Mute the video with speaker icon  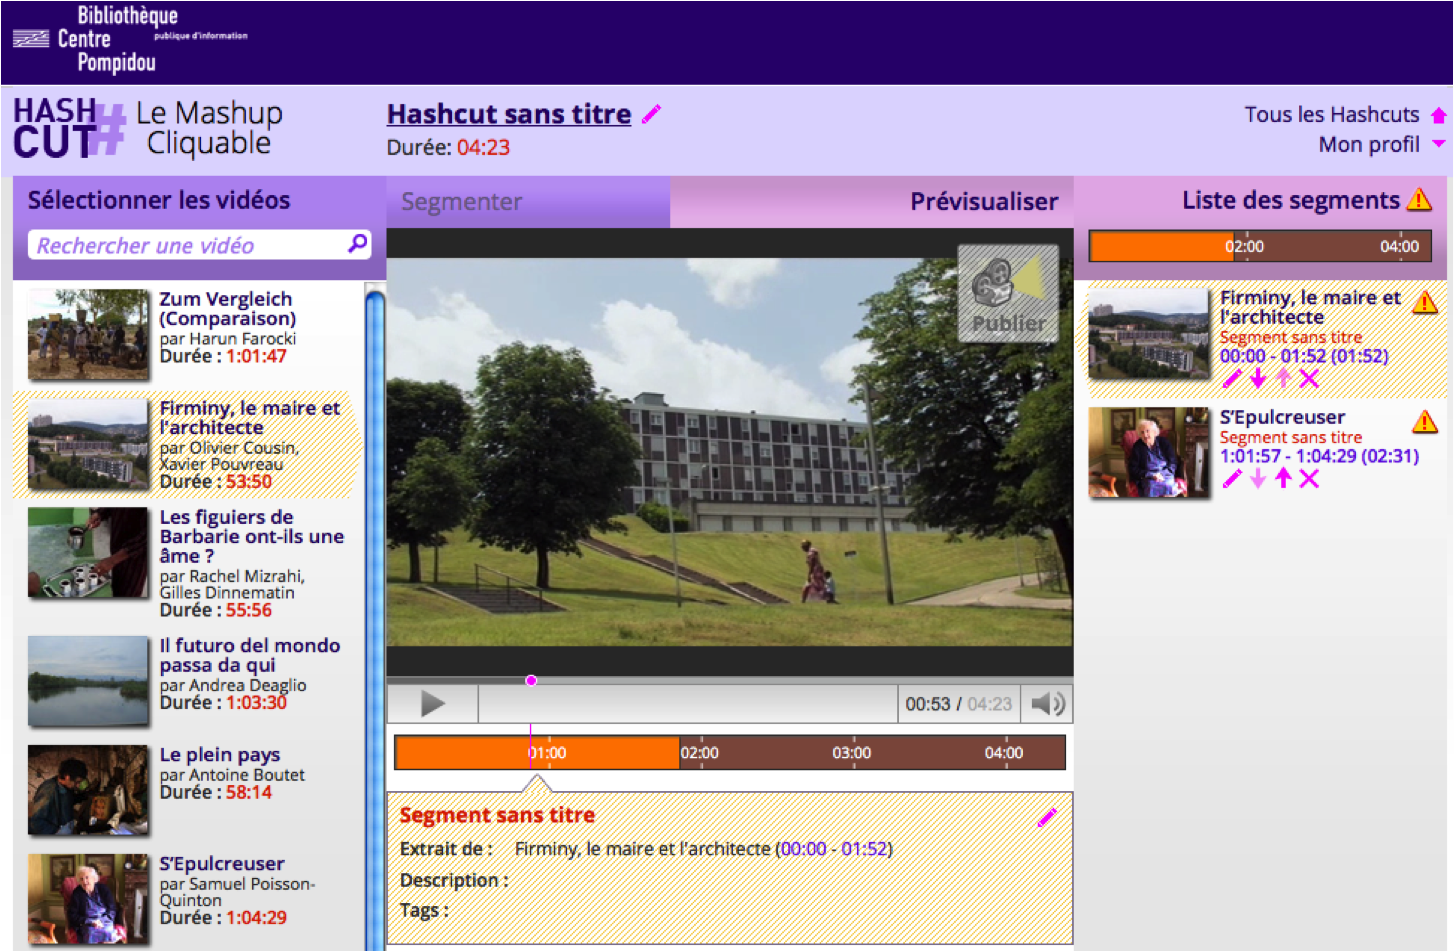tap(1047, 704)
